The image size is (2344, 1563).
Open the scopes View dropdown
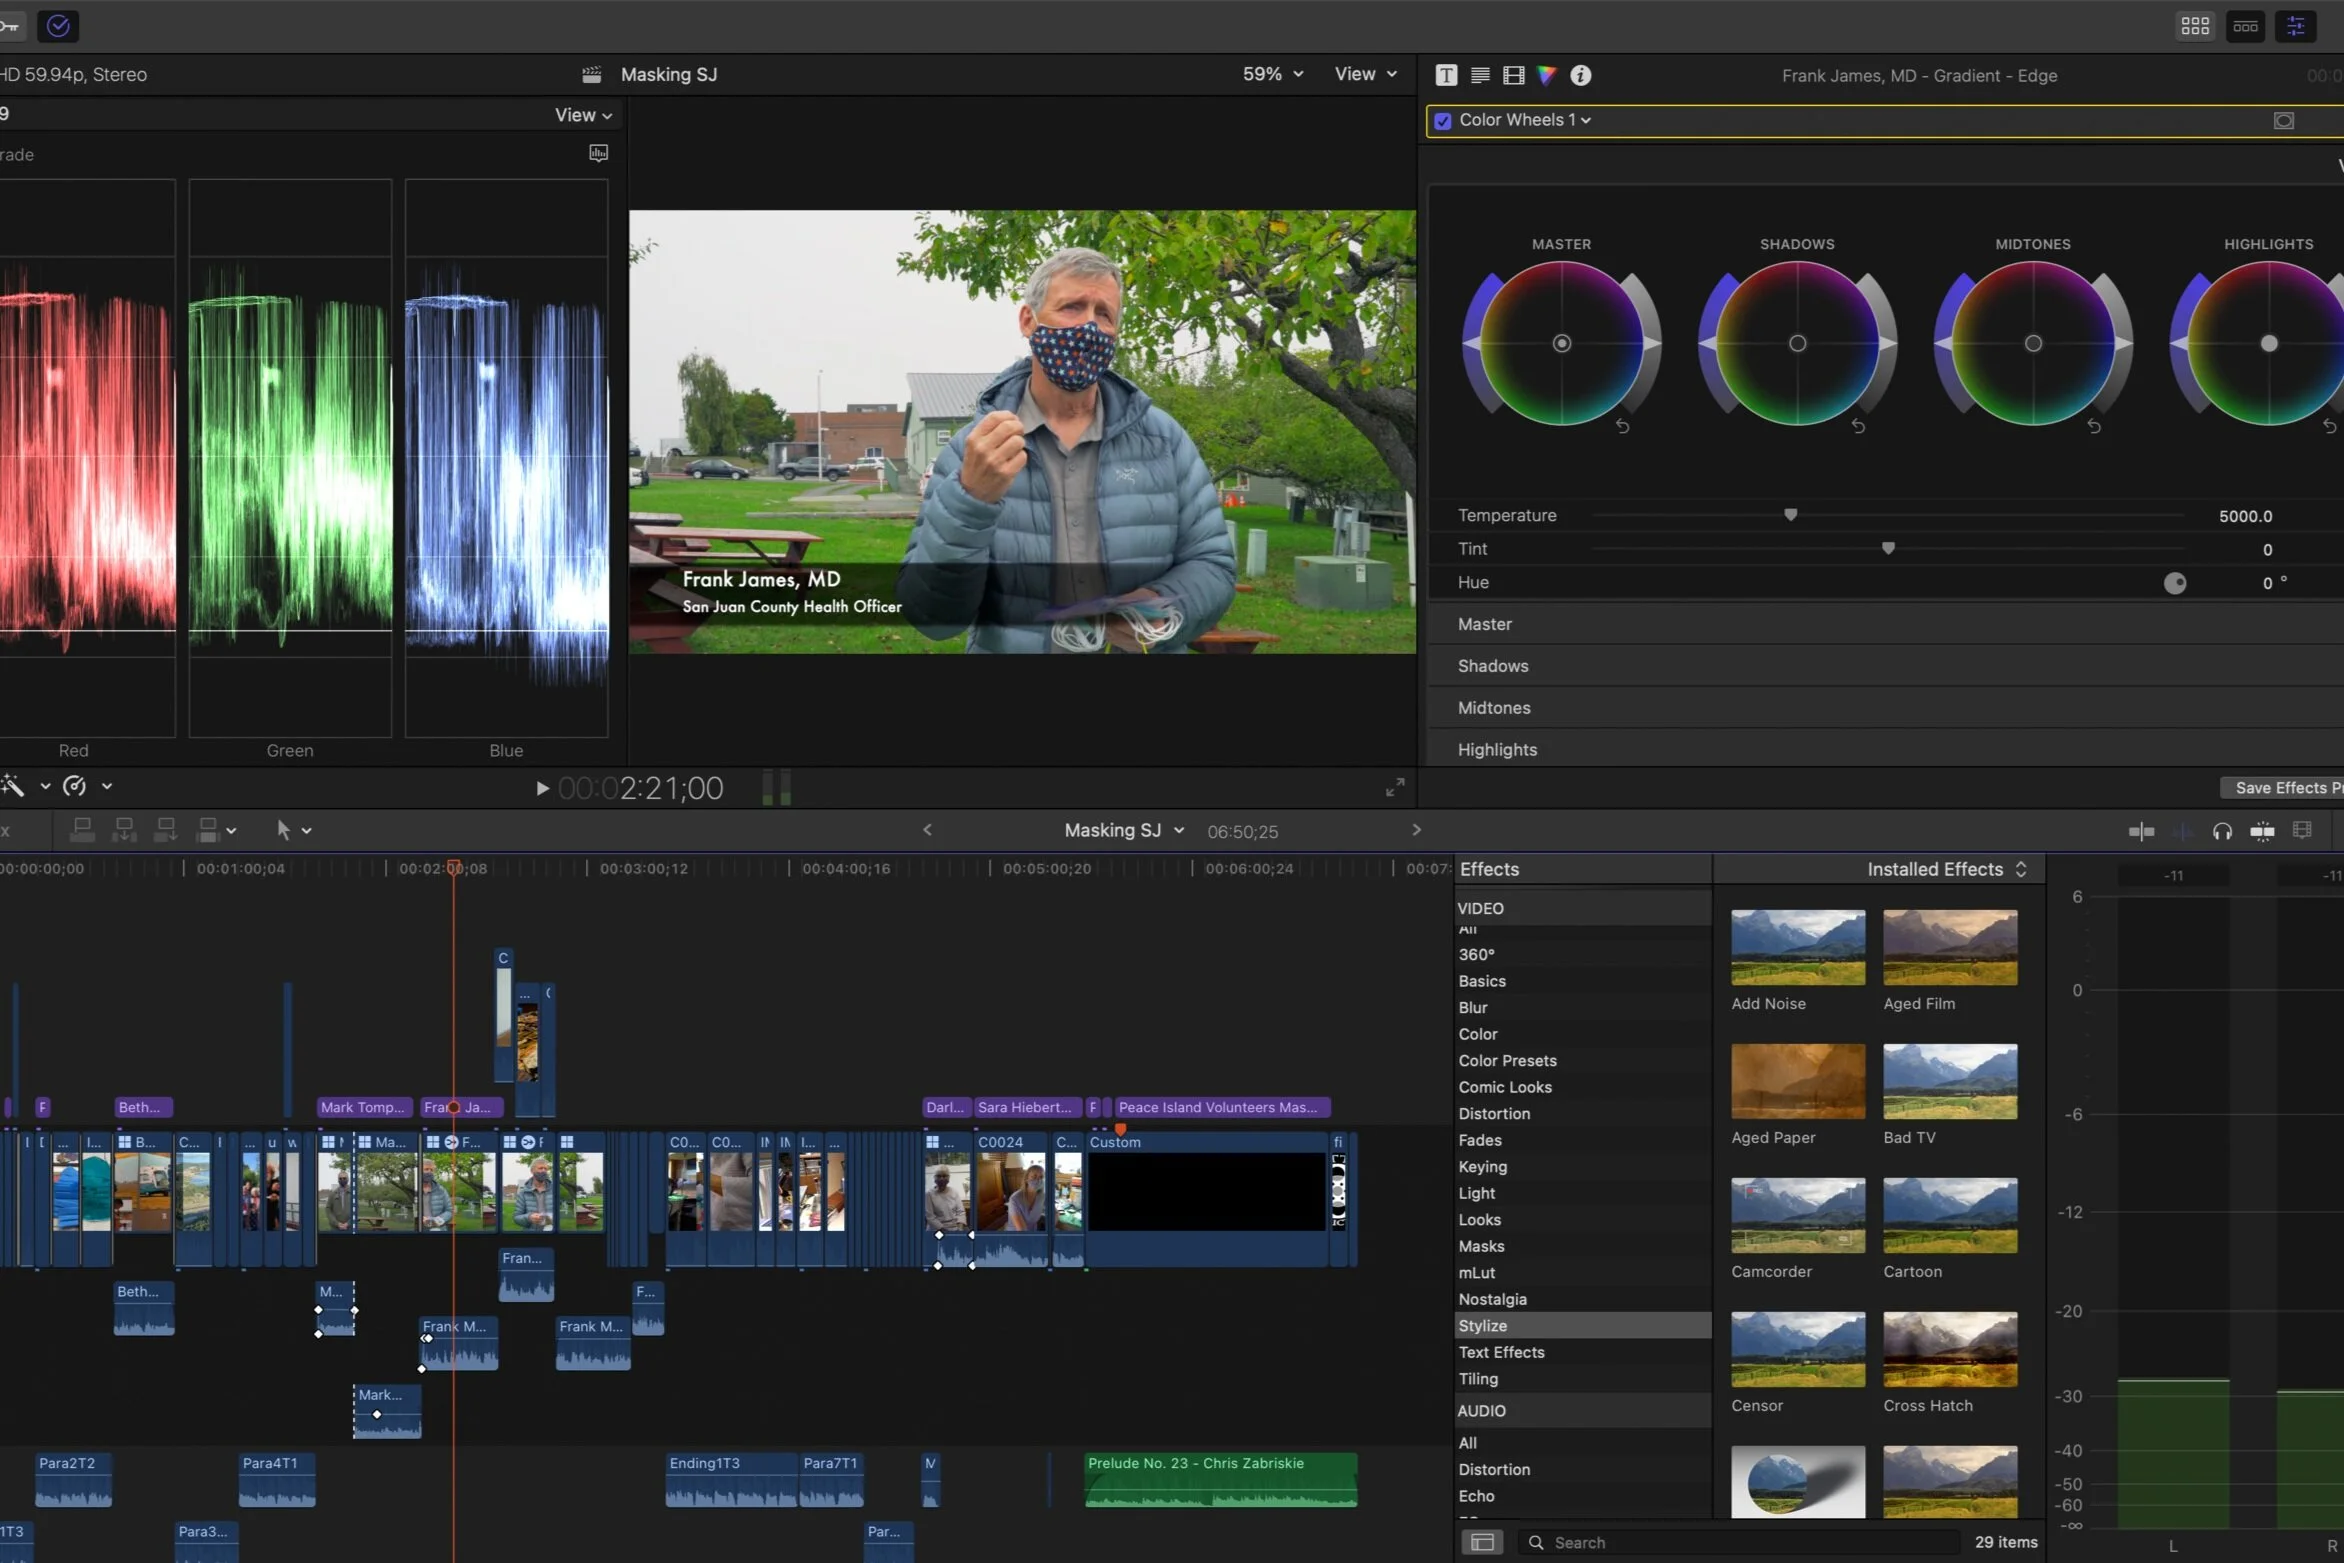coord(583,115)
